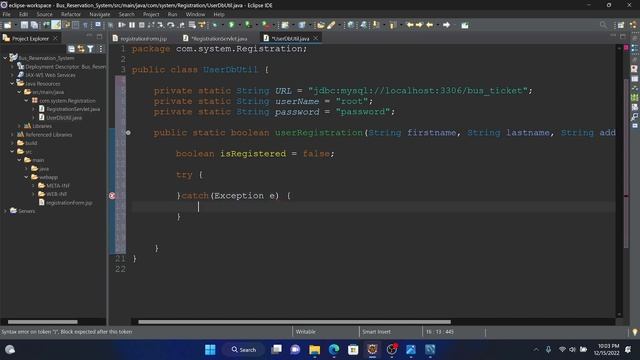Click the editor horizontal scrollbar

click(294, 322)
